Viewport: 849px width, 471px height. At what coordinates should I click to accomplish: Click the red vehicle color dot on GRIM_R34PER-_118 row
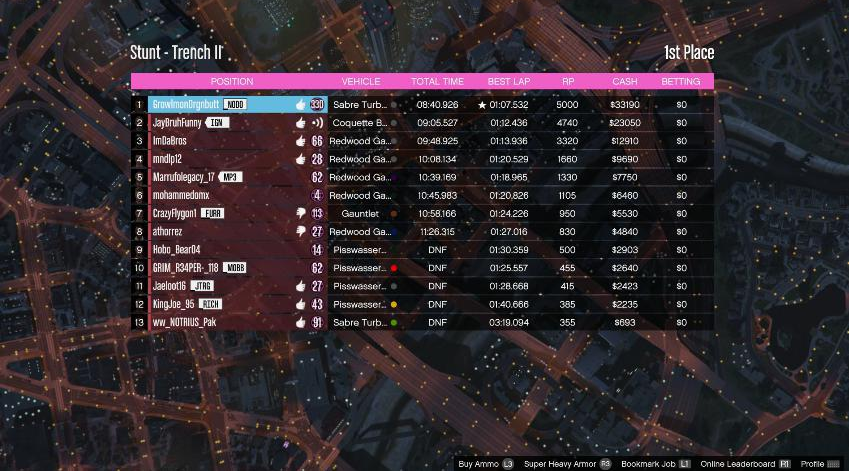394,268
